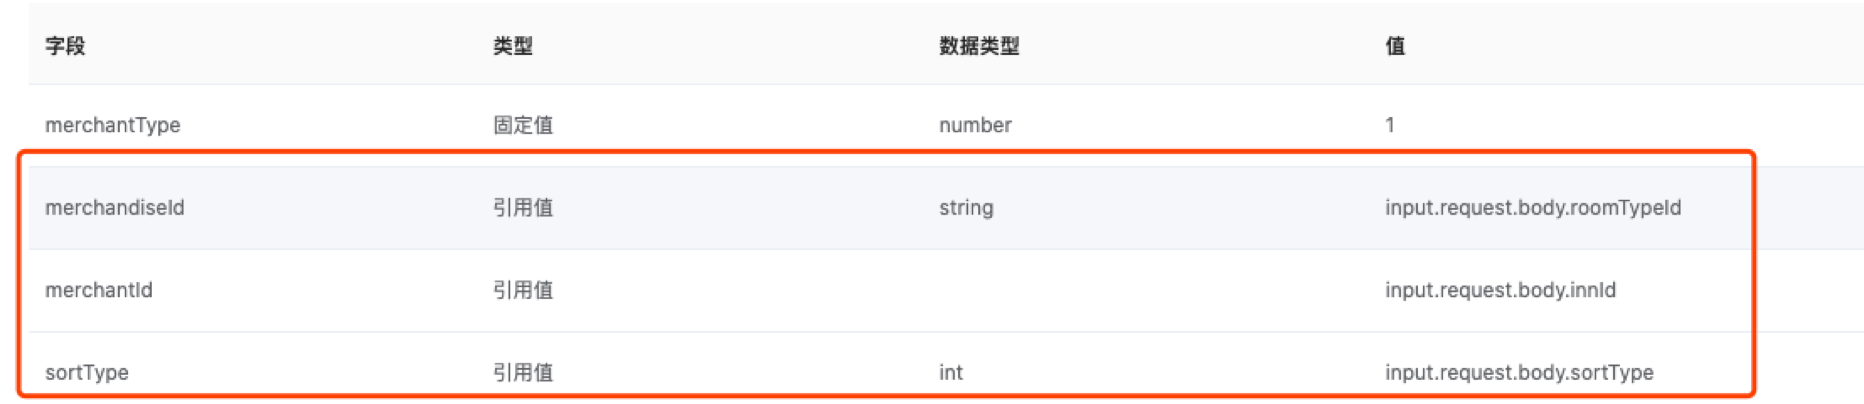Screen dimensions: 1864x404
Task: Click the 字段 column header
Action: point(65,46)
